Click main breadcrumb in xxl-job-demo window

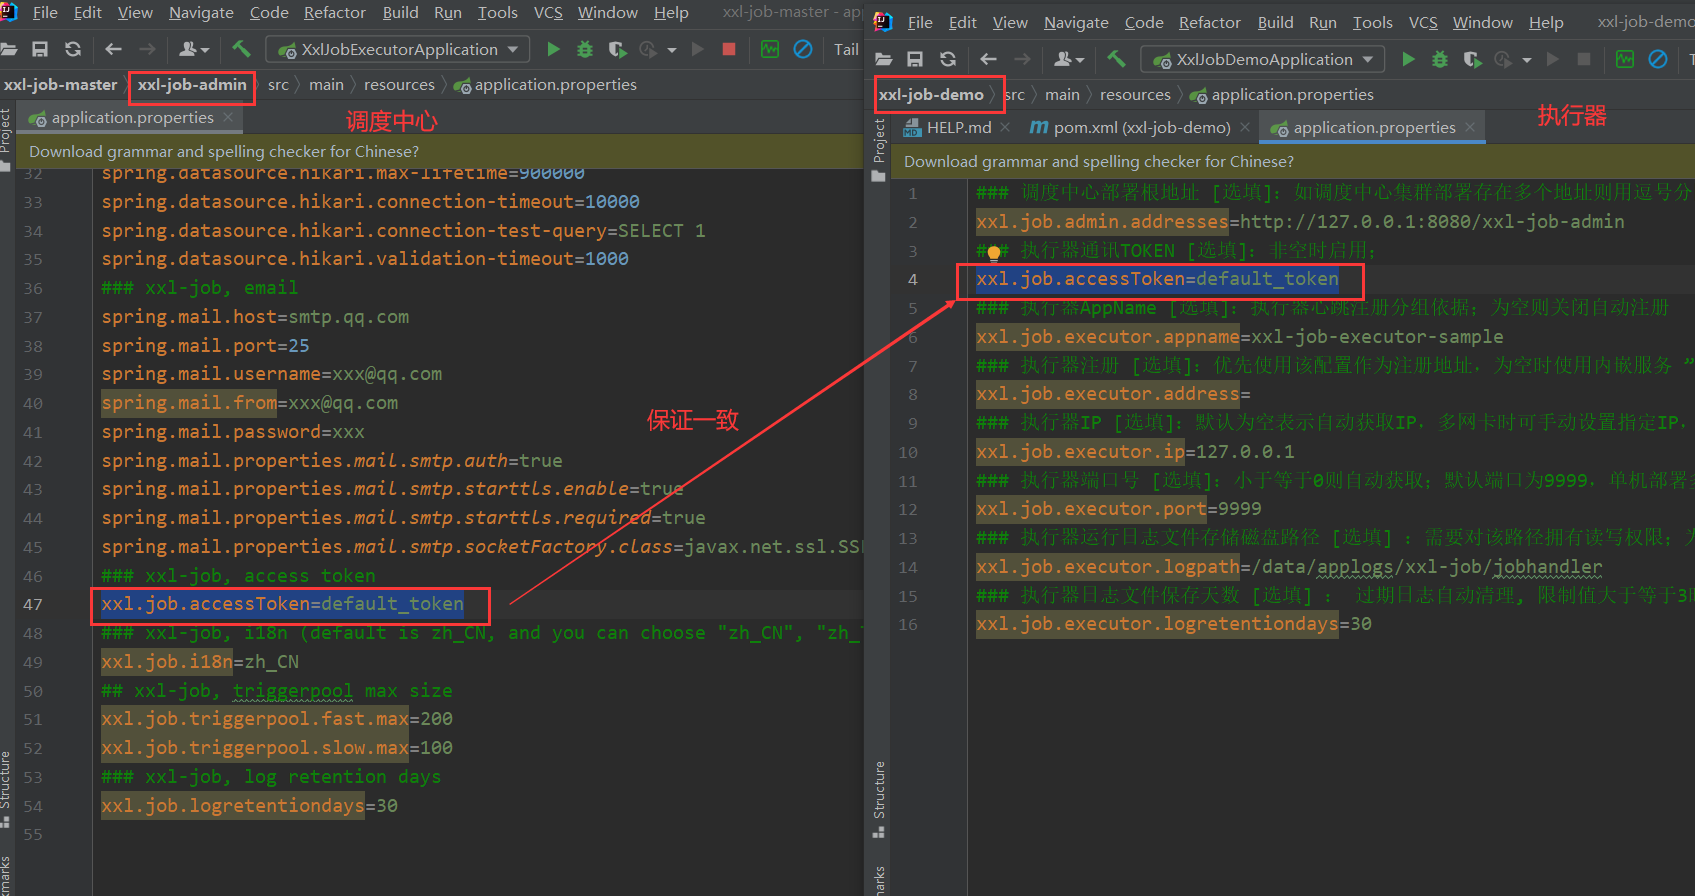click(x=1062, y=94)
